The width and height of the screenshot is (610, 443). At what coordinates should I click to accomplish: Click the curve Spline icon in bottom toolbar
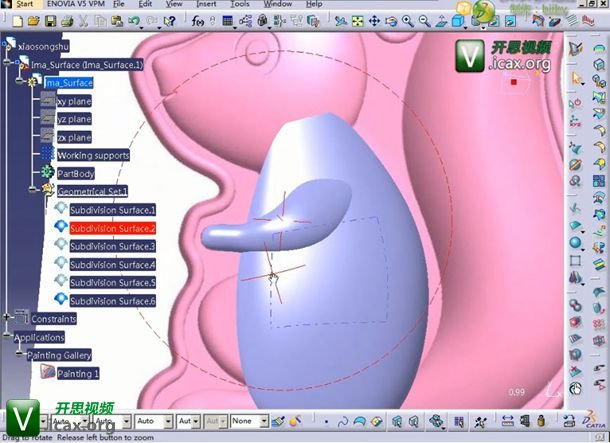343,422
